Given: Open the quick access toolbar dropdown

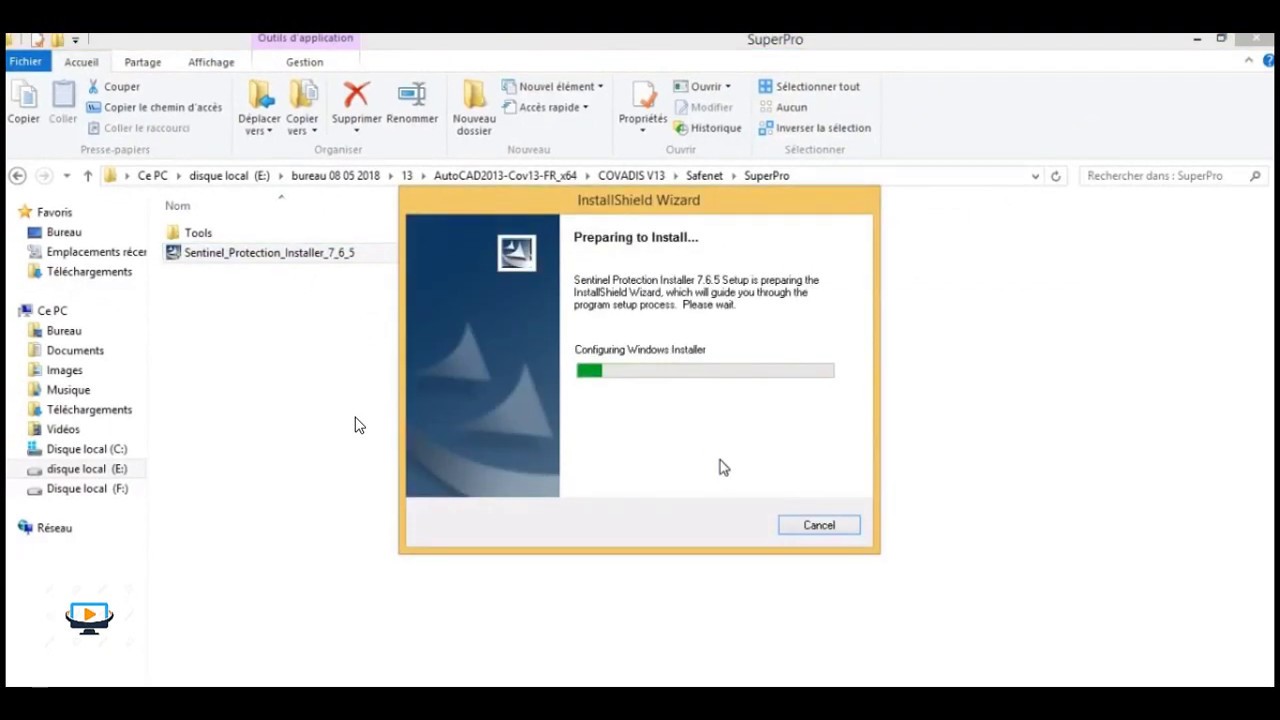Looking at the screenshot, I should (x=75, y=40).
